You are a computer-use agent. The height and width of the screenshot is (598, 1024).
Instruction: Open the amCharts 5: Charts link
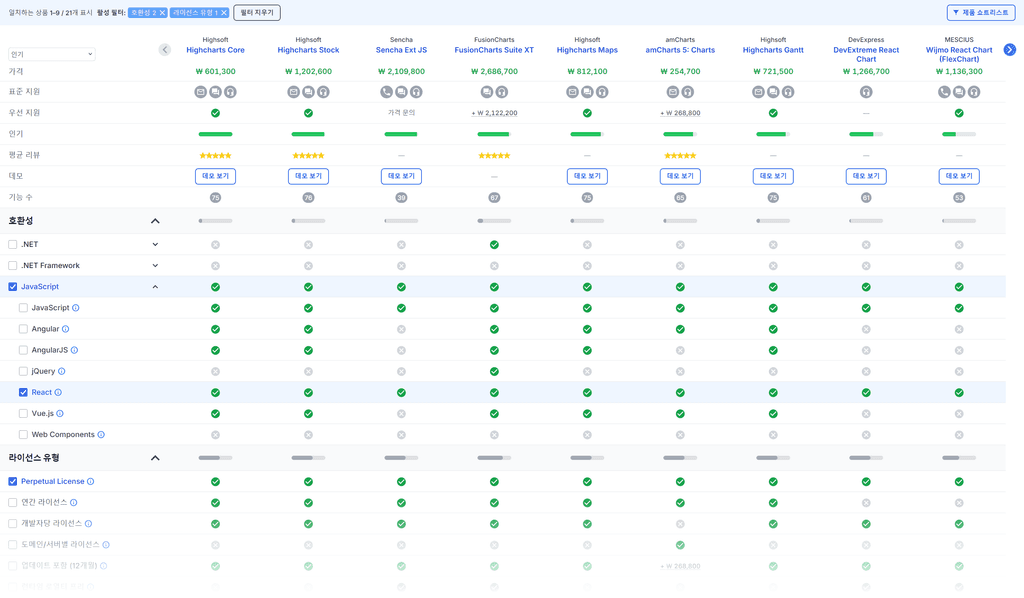(x=680, y=50)
